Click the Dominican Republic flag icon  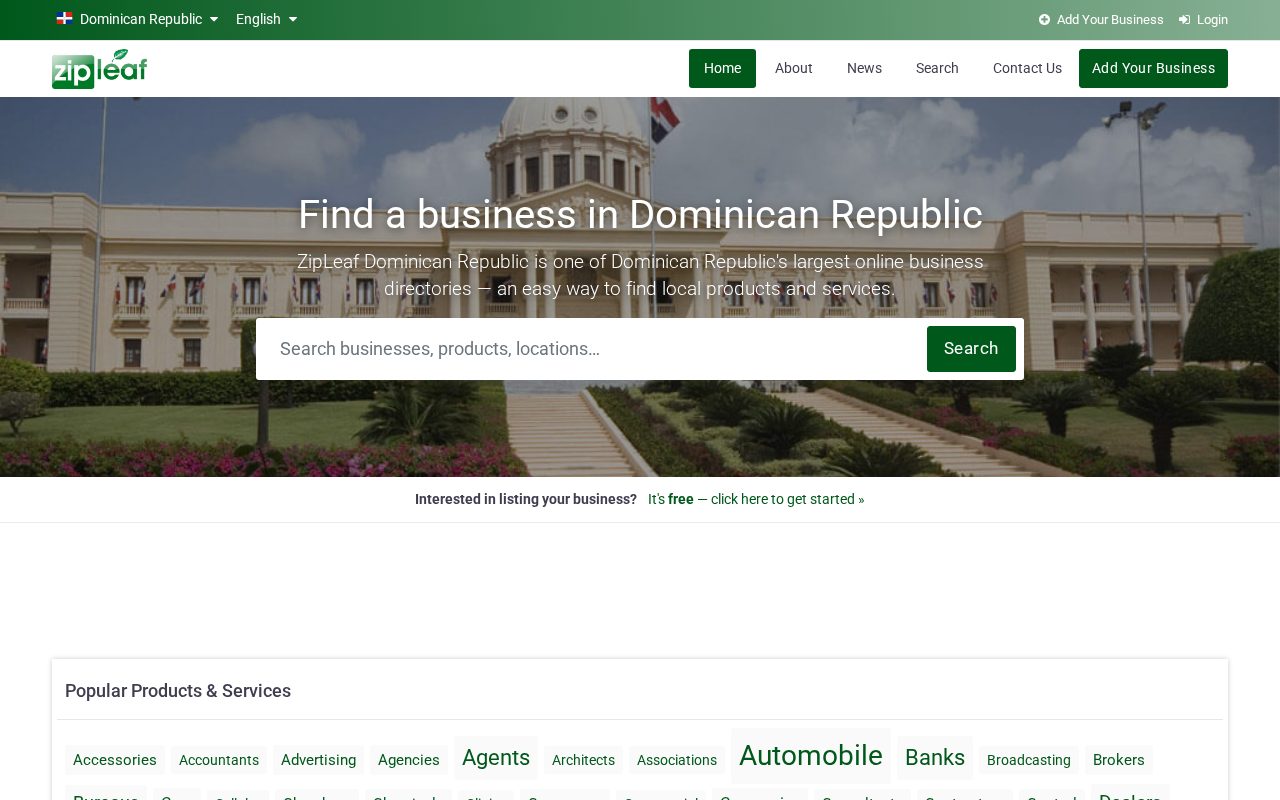pyautogui.click(x=64, y=19)
